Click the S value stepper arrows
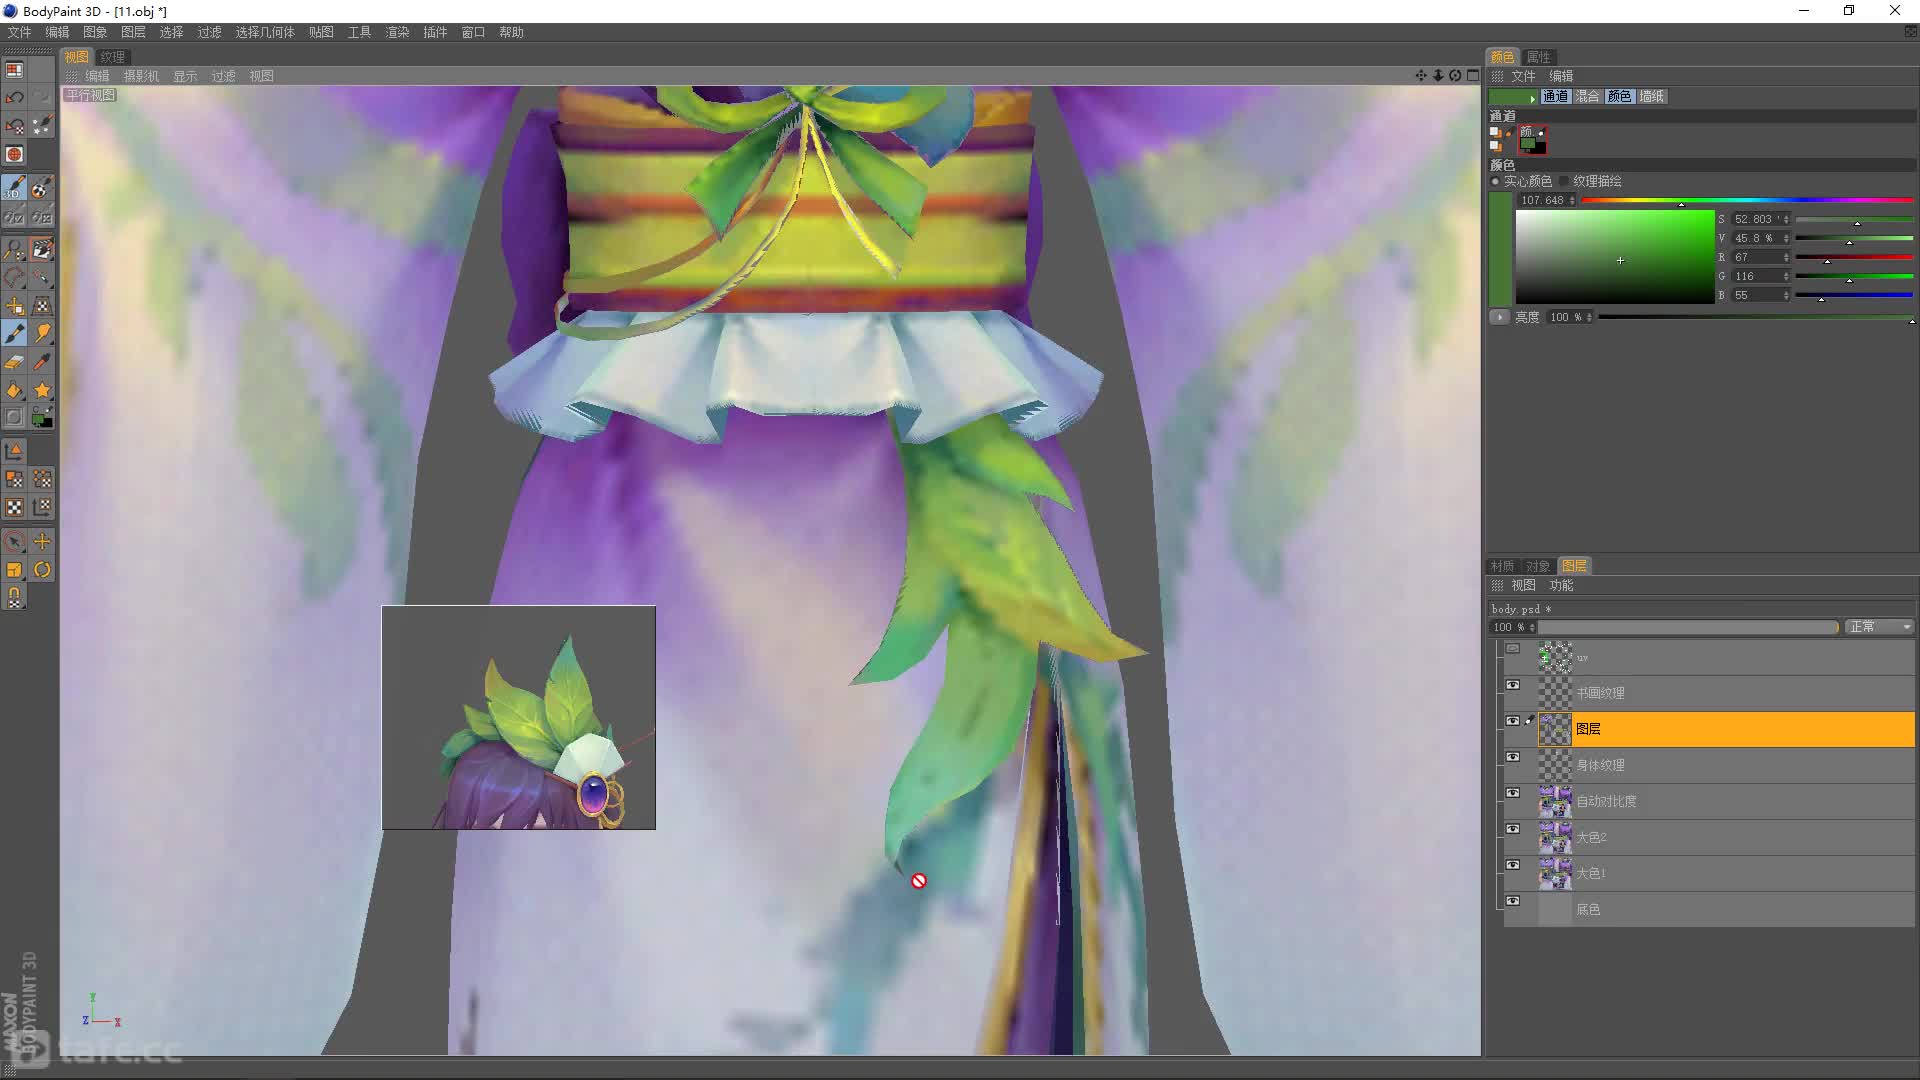 coord(1786,219)
